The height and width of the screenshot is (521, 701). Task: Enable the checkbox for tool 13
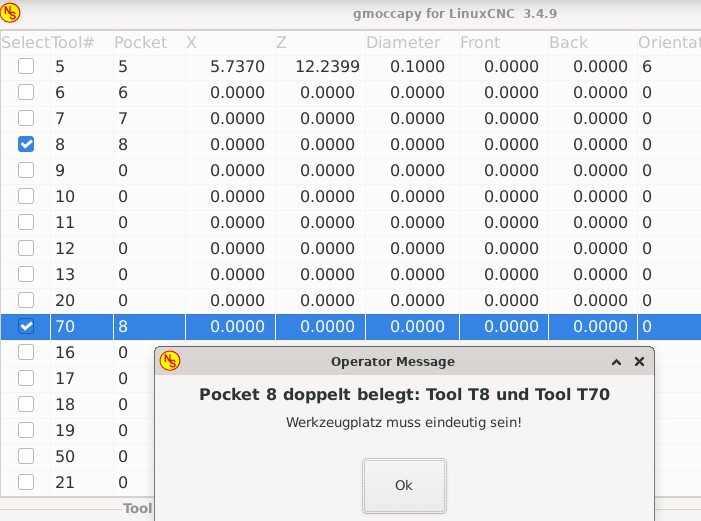26,274
